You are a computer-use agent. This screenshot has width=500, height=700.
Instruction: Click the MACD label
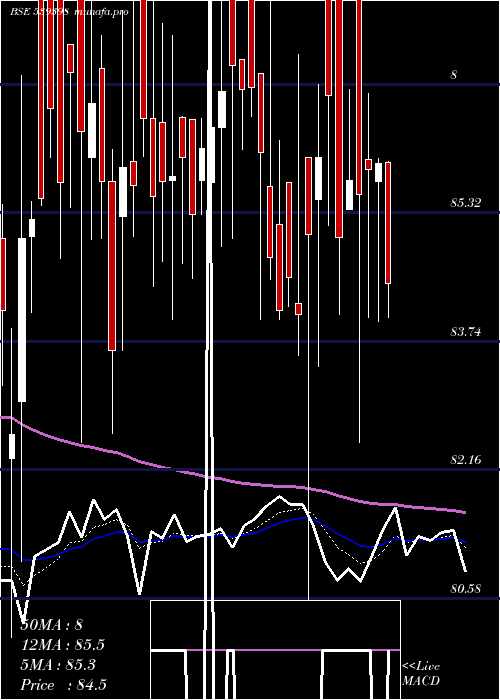[x=421, y=681]
